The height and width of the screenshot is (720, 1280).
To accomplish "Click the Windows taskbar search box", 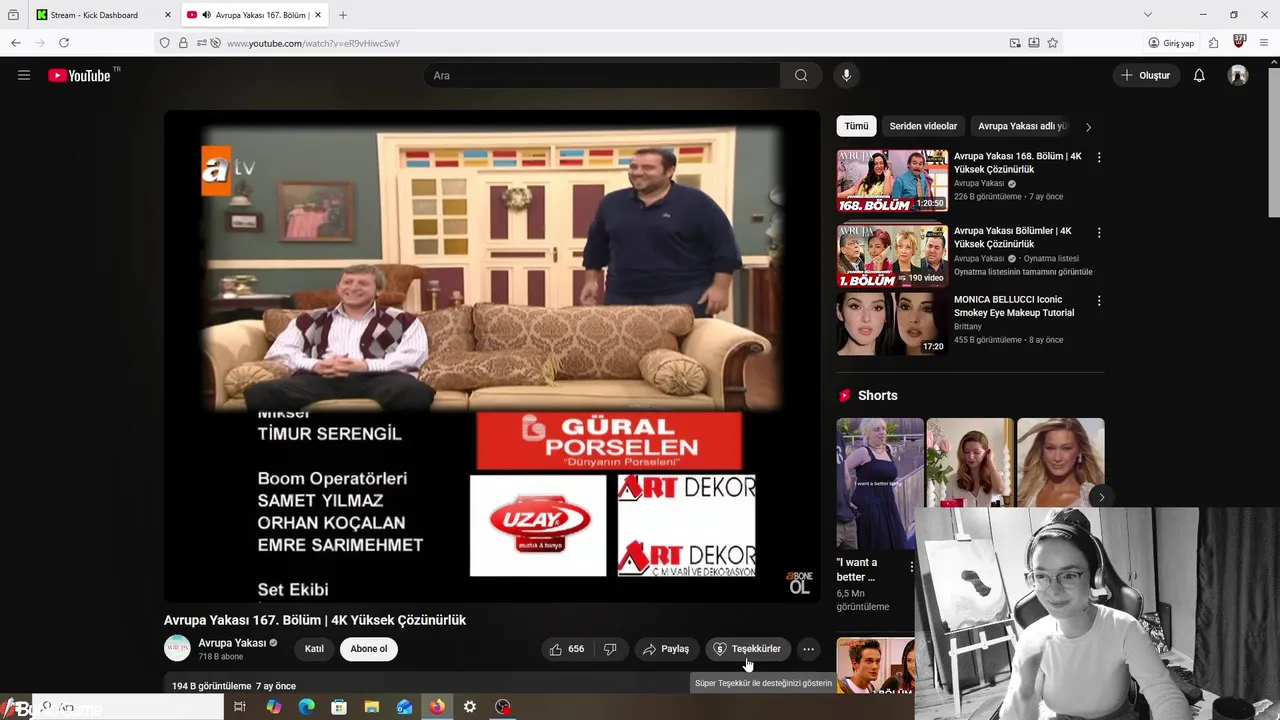I will 128,707.
